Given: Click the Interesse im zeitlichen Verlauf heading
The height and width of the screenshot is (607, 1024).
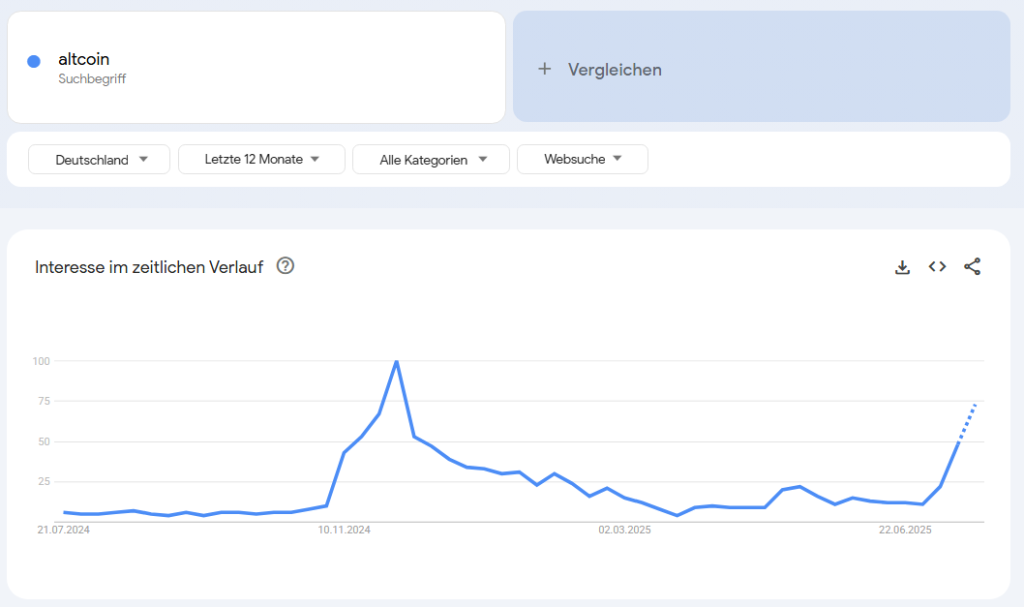Looking at the screenshot, I should tap(149, 267).
